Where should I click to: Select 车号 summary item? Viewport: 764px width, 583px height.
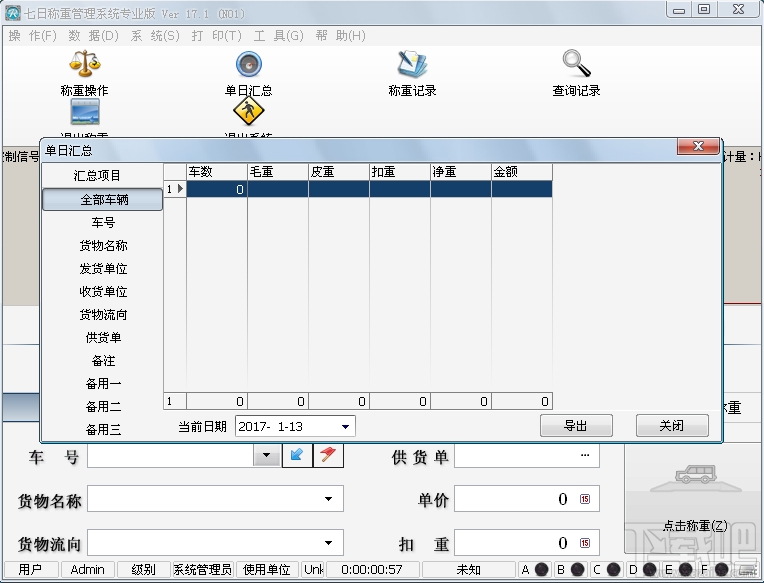point(103,223)
